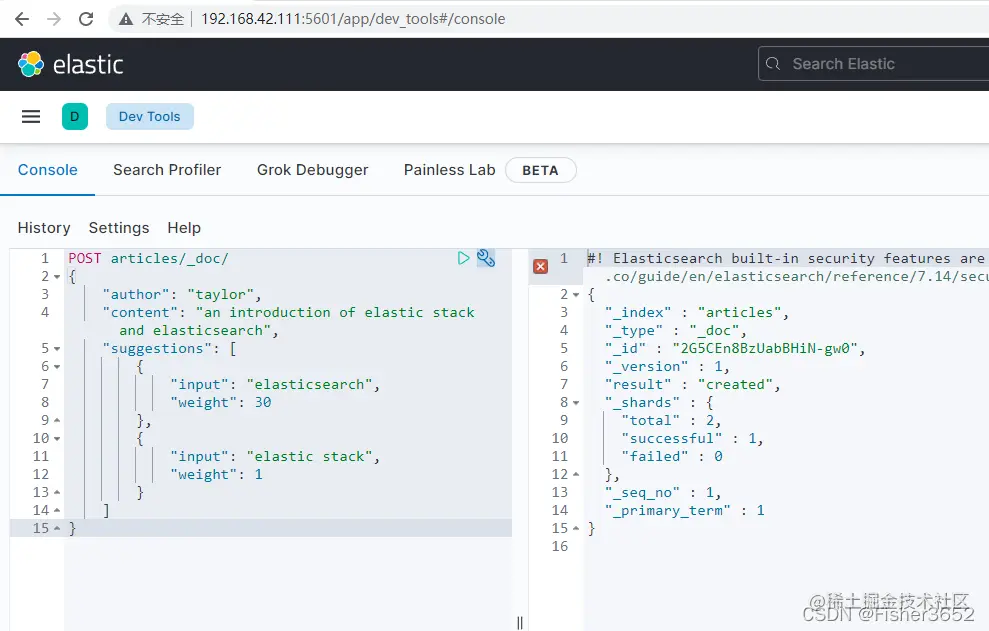Click the green D space avatar
The width and height of the screenshot is (989, 631).
(75, 117)
